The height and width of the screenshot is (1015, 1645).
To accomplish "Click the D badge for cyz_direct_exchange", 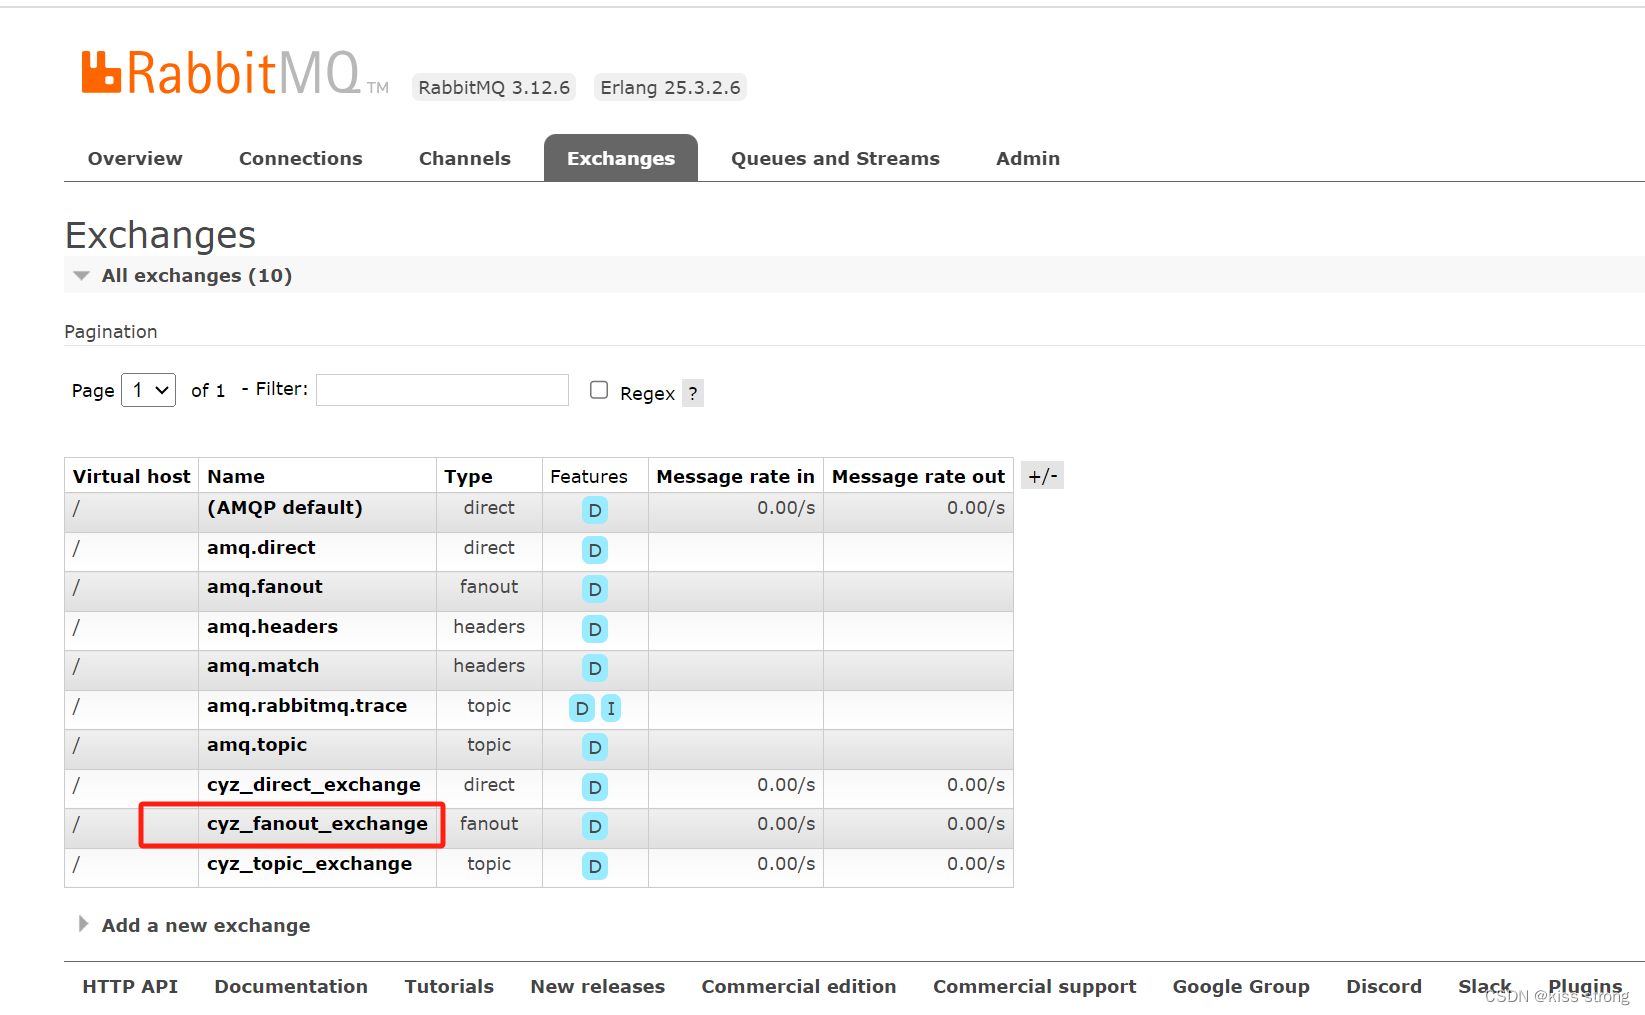I will [595, 787].
